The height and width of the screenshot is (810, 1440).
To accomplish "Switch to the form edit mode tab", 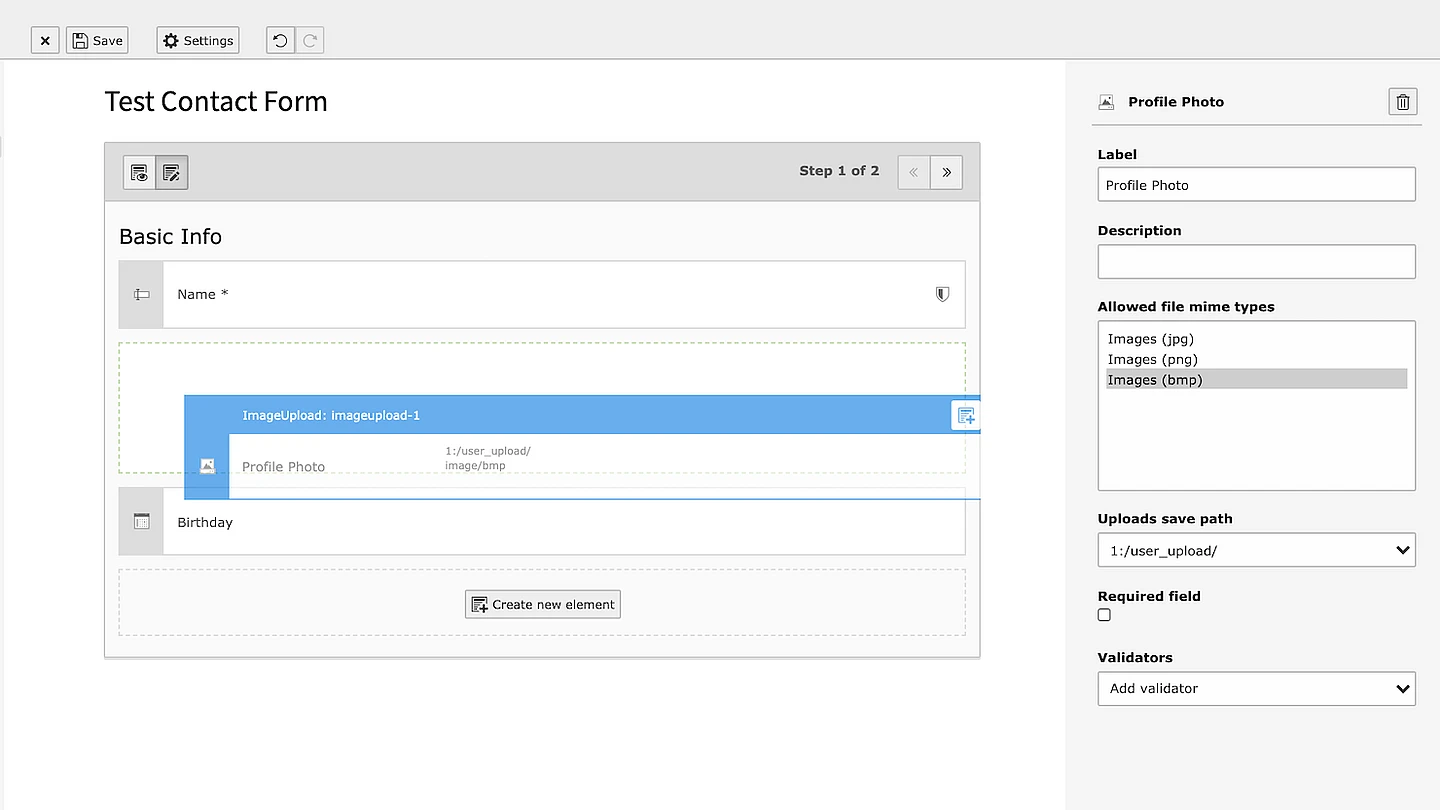I will click(x=171, y=172).
